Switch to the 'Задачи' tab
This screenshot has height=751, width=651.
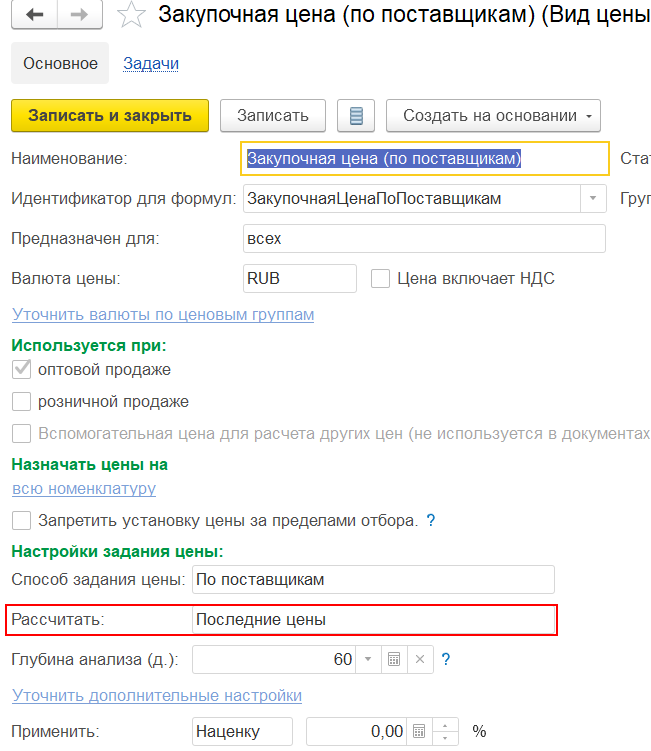[151, 64]
